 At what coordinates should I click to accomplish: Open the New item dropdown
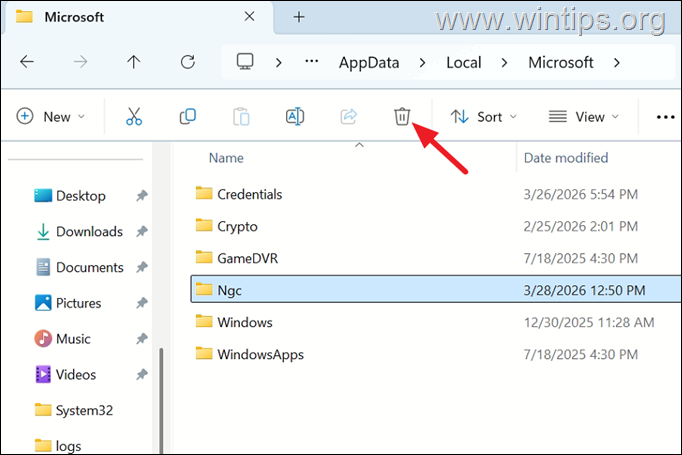point(50,117)
